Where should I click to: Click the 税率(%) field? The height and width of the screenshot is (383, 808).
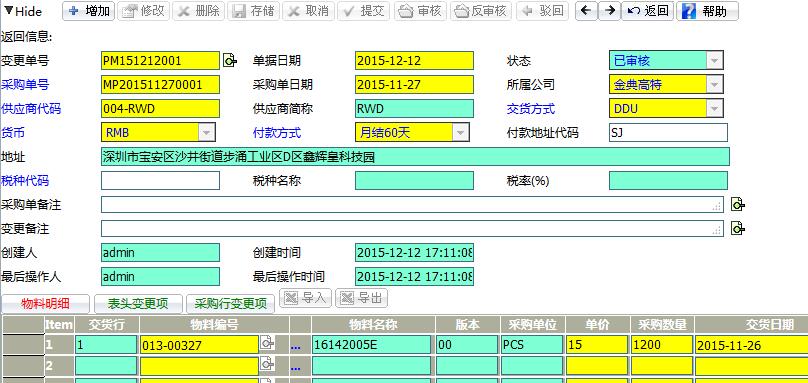(x=668, y=180)
